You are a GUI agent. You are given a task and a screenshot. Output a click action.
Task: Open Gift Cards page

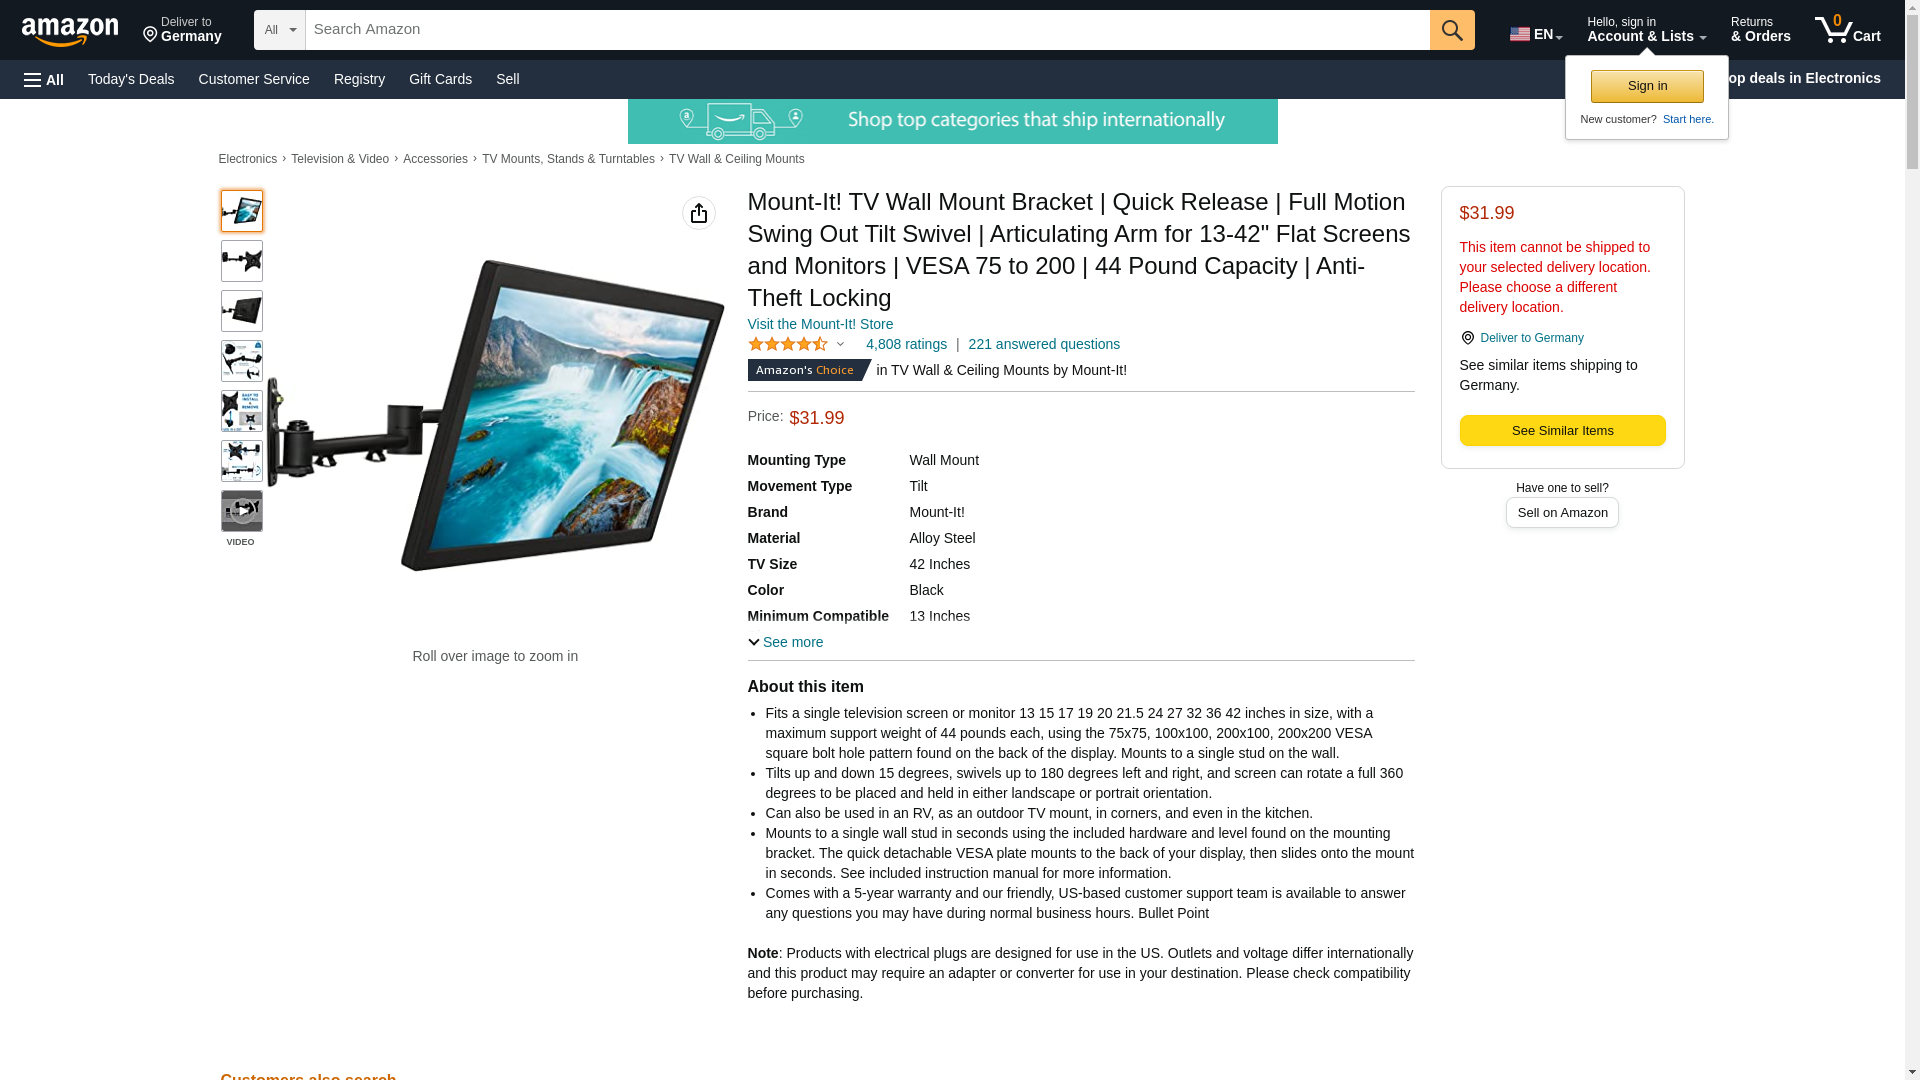click(440, 79)
